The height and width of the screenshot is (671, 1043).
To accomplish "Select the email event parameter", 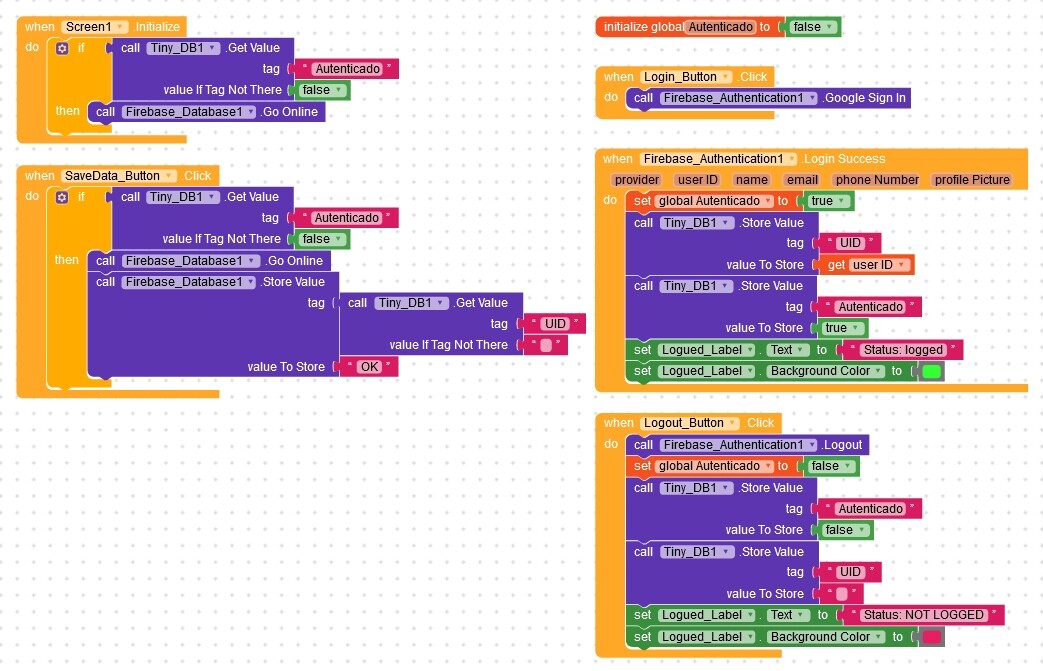I will click(802, 180).
